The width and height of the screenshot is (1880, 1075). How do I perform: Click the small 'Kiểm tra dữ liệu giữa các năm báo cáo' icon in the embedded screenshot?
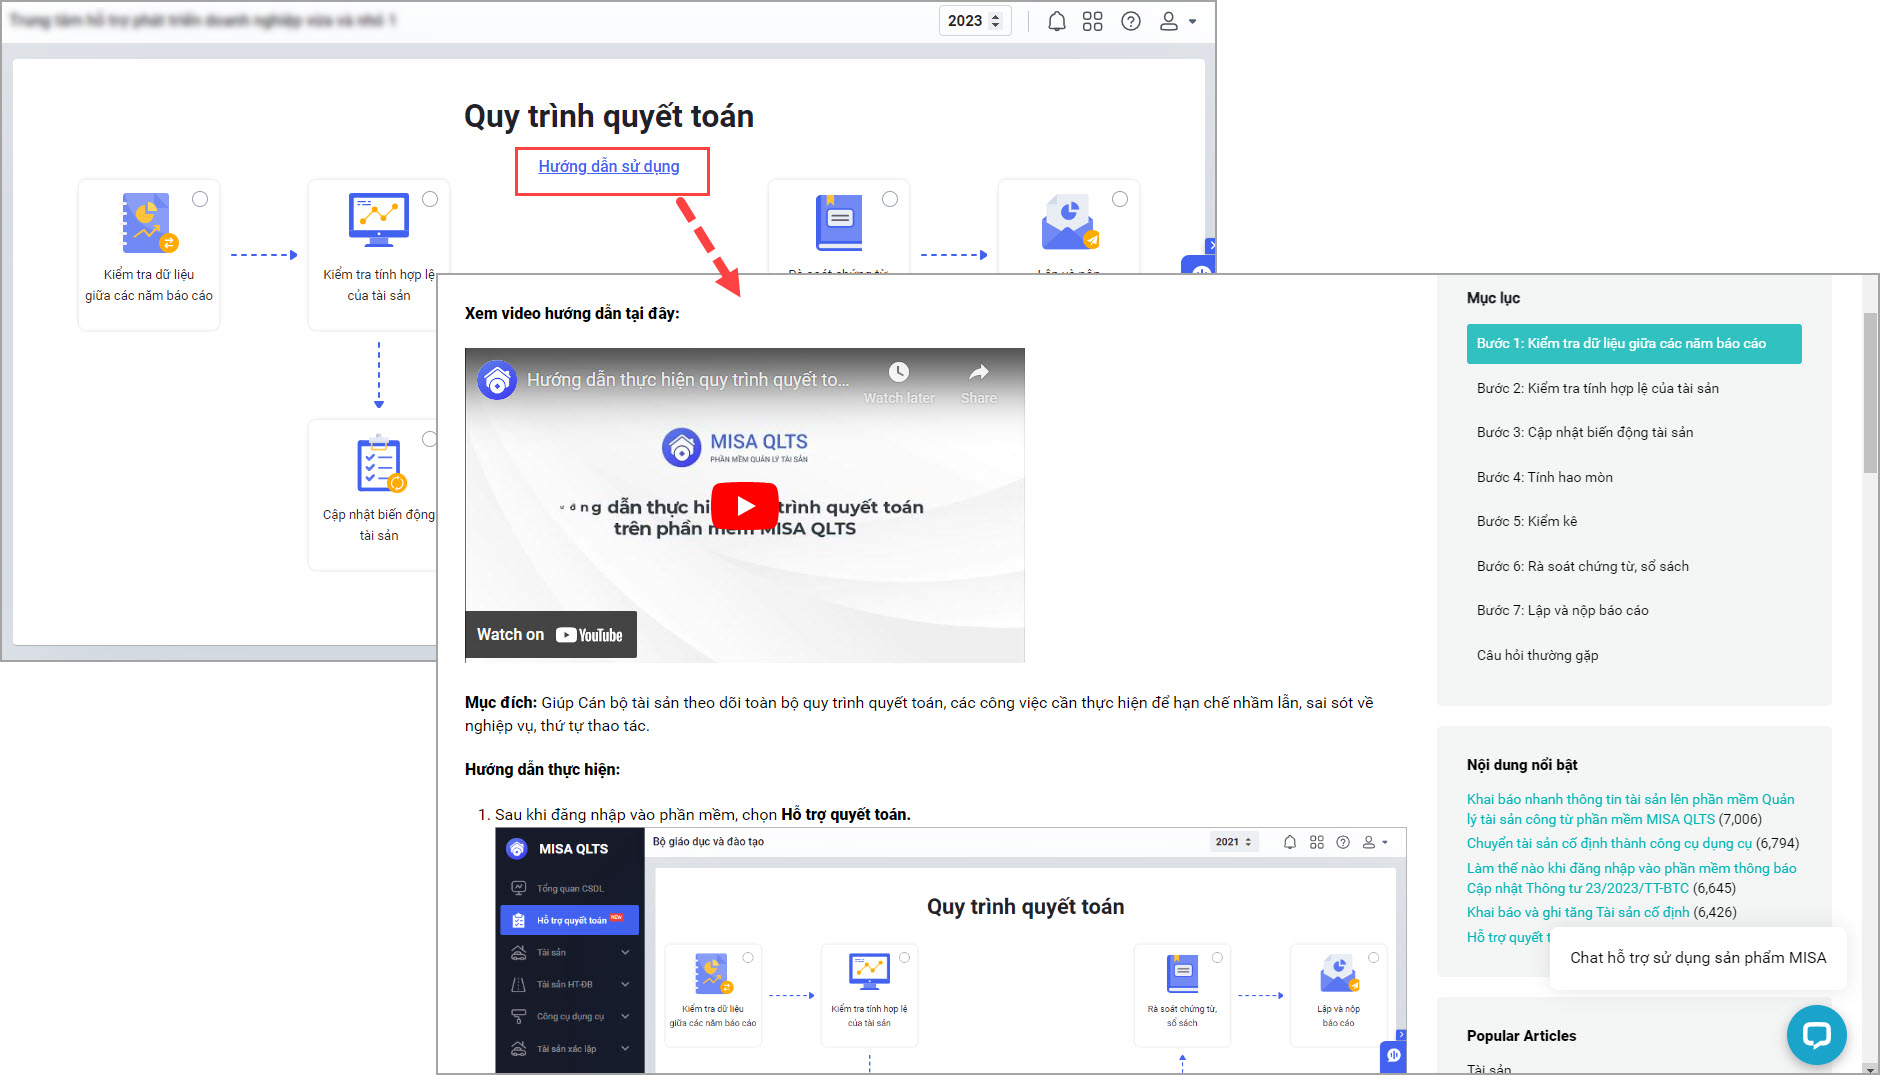tap(712, 974)
